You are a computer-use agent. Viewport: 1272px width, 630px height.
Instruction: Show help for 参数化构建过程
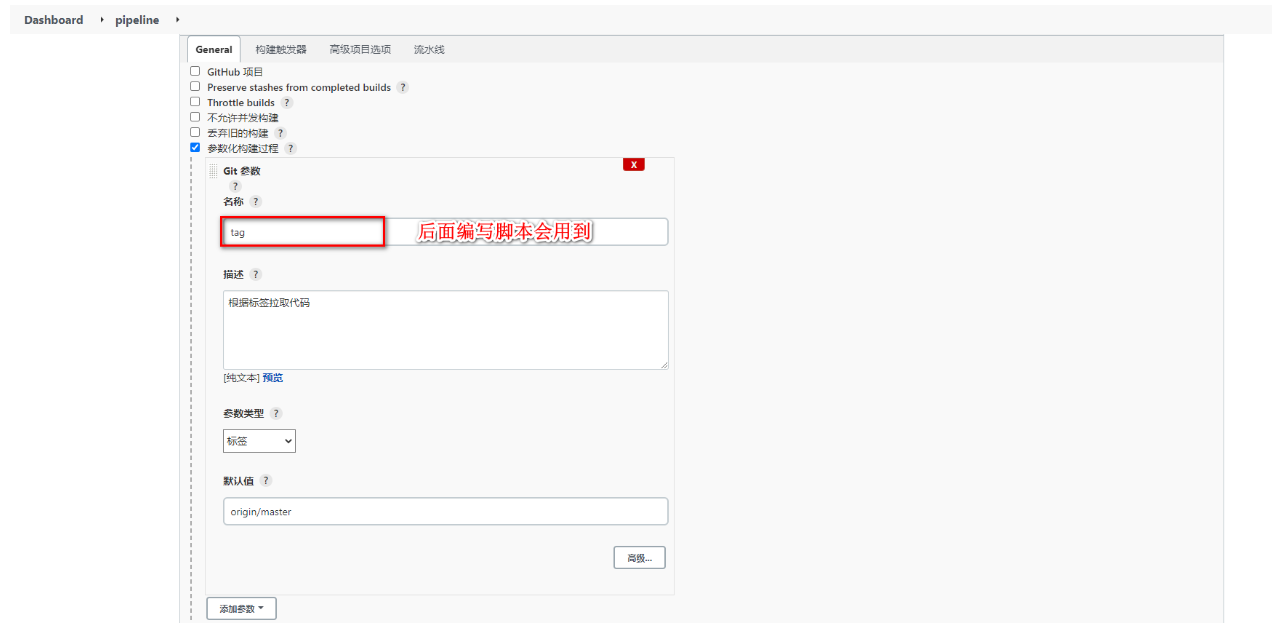[290, 148]
